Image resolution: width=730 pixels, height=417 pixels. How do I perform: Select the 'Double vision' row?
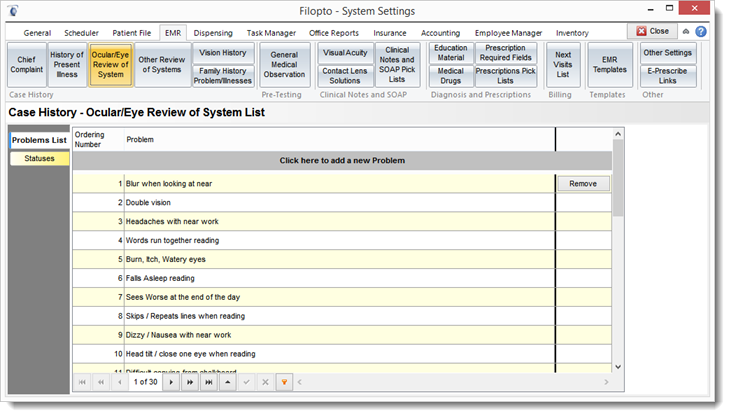coord(342,203)
